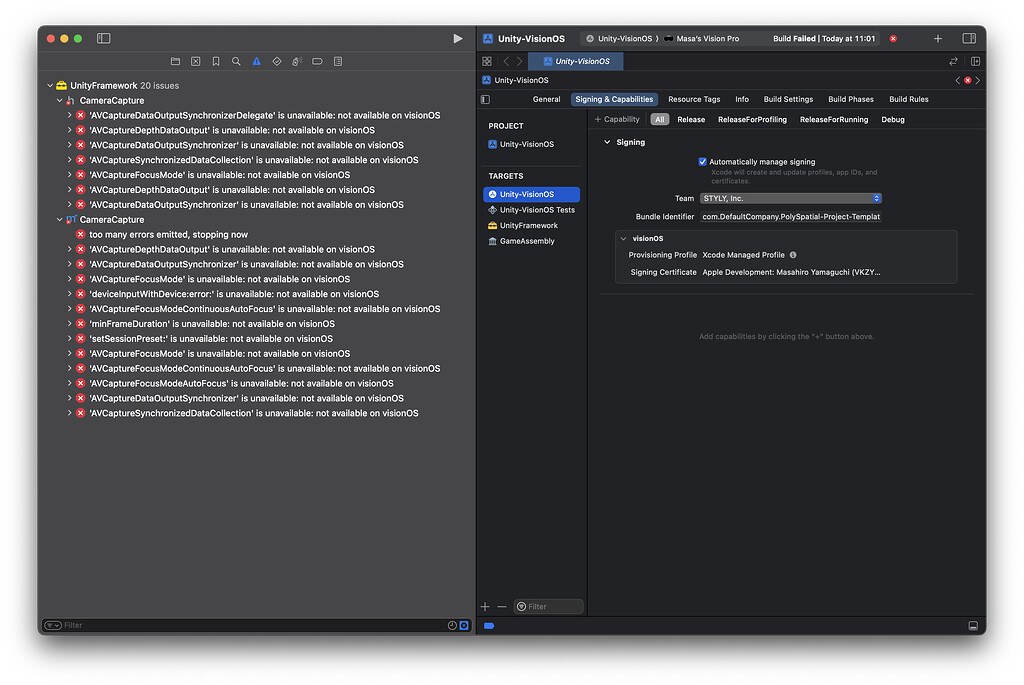Toggle the left navigator sidebar icon

point(103,39)
